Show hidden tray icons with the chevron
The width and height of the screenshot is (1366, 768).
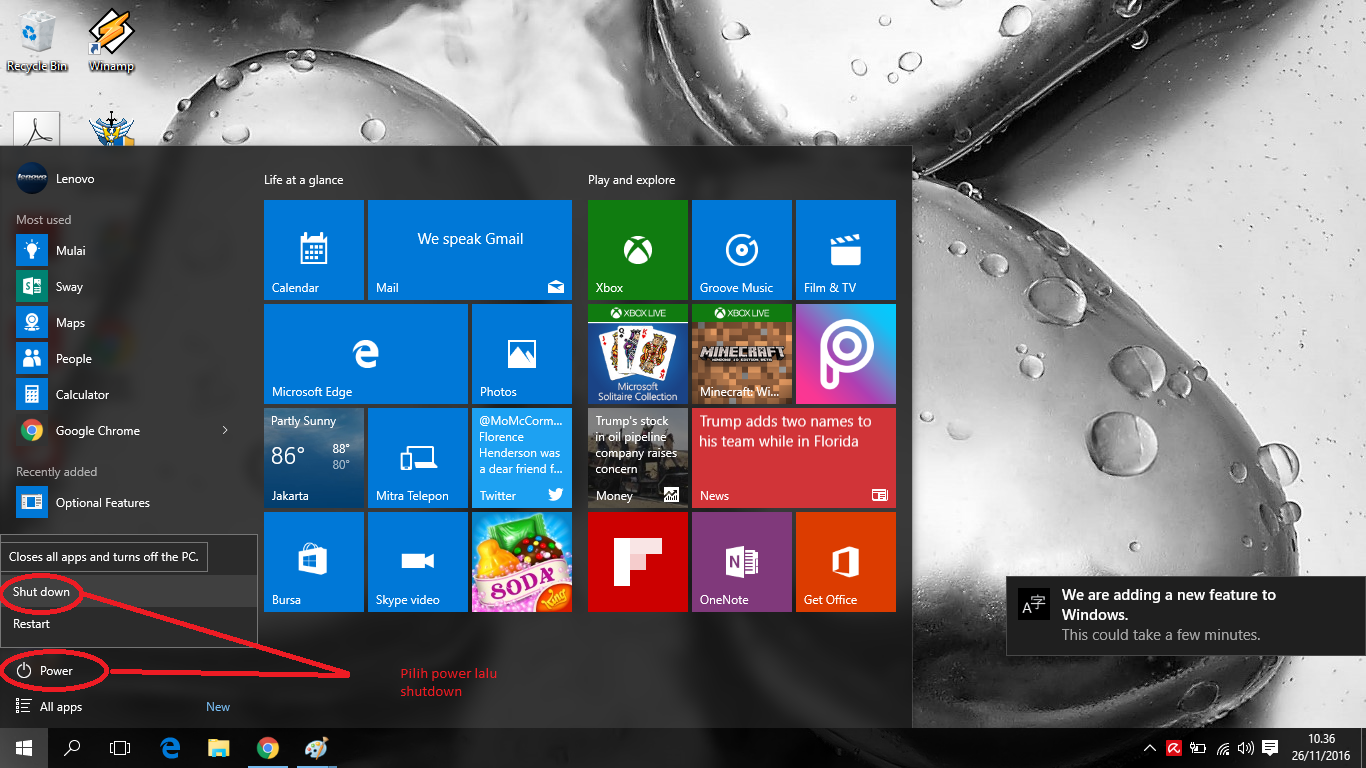[x=1149, y=748]
